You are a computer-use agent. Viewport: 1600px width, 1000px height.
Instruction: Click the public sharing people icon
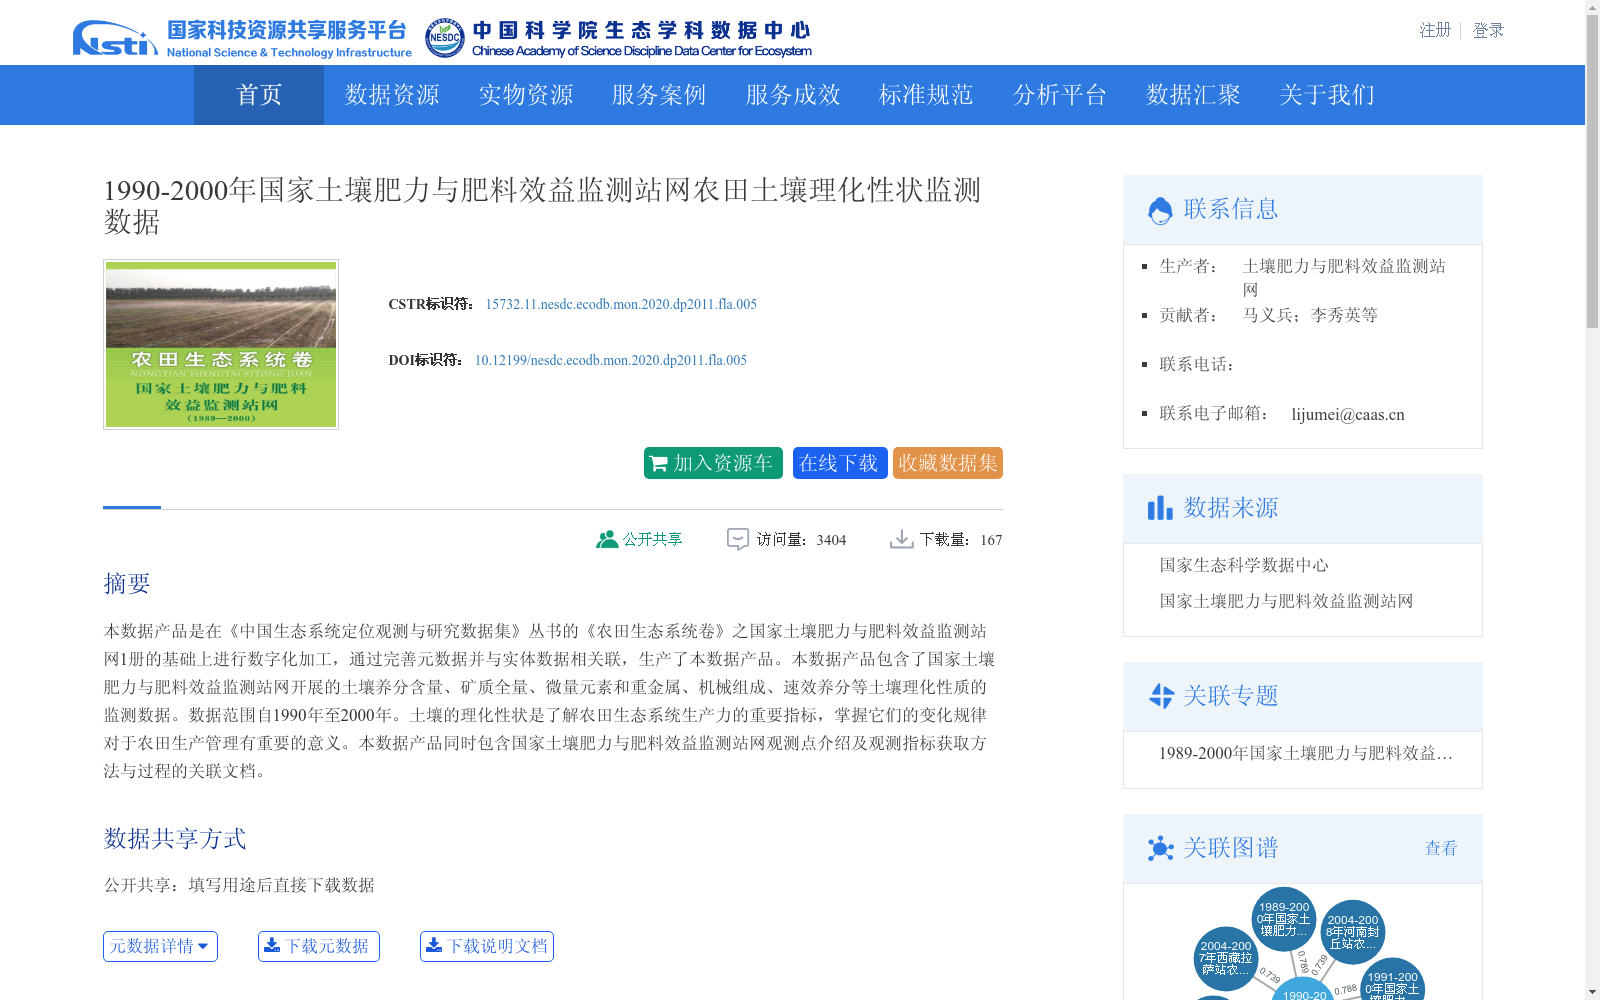607,539
